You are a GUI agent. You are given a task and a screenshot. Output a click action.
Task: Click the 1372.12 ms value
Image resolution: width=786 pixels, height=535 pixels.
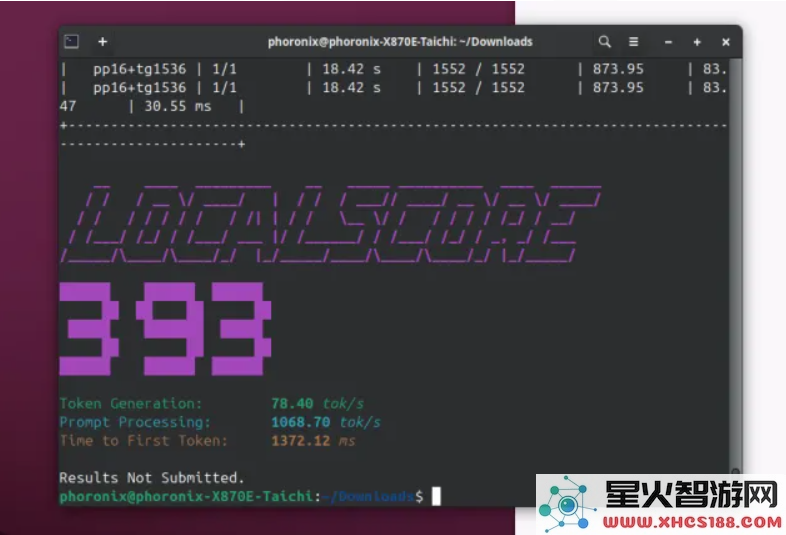(313, 441)
